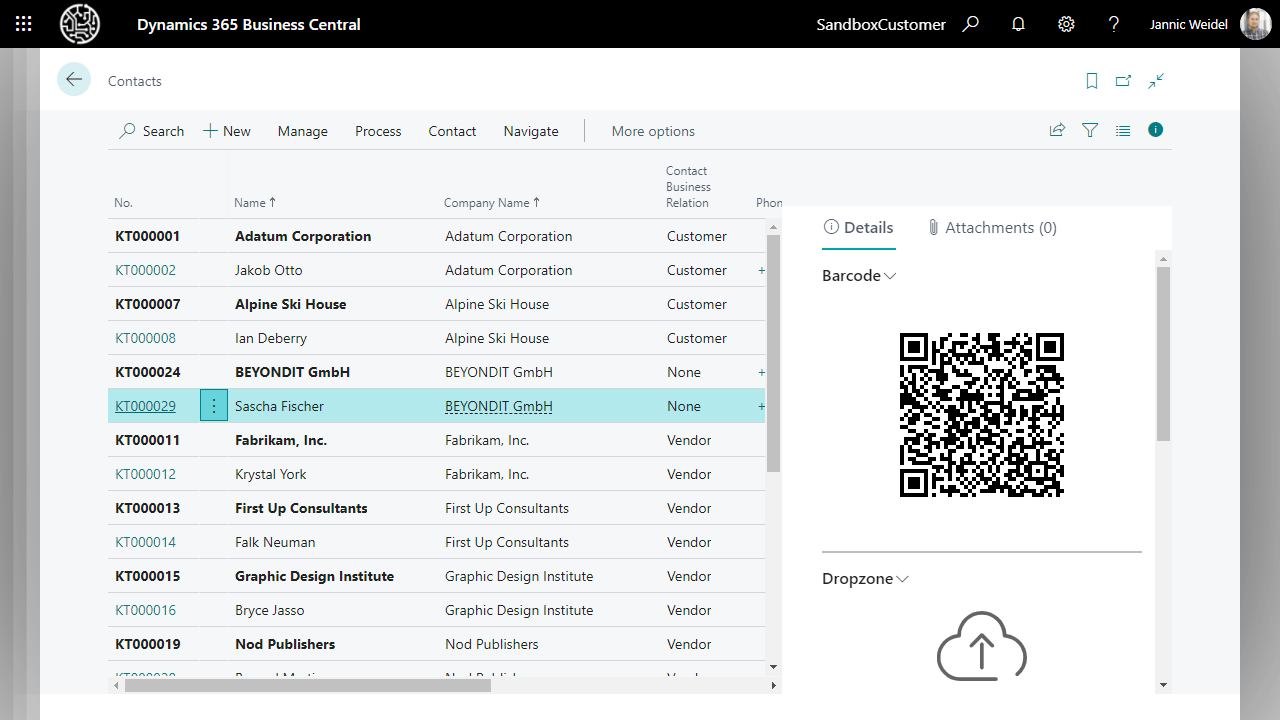Open the notifications bell
1280x720 pixels.
pyautogui.click(x=1018, y=24)
